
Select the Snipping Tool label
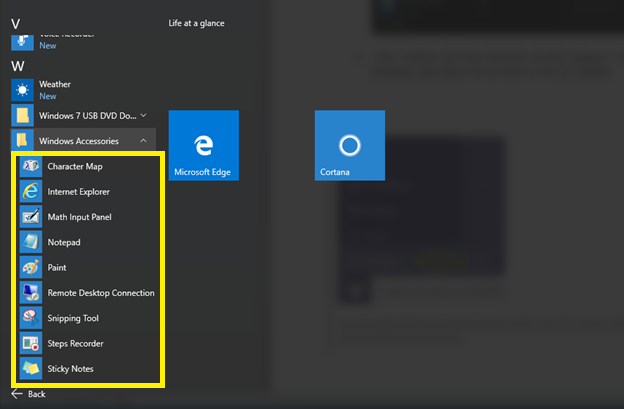(x=73, y=318)
